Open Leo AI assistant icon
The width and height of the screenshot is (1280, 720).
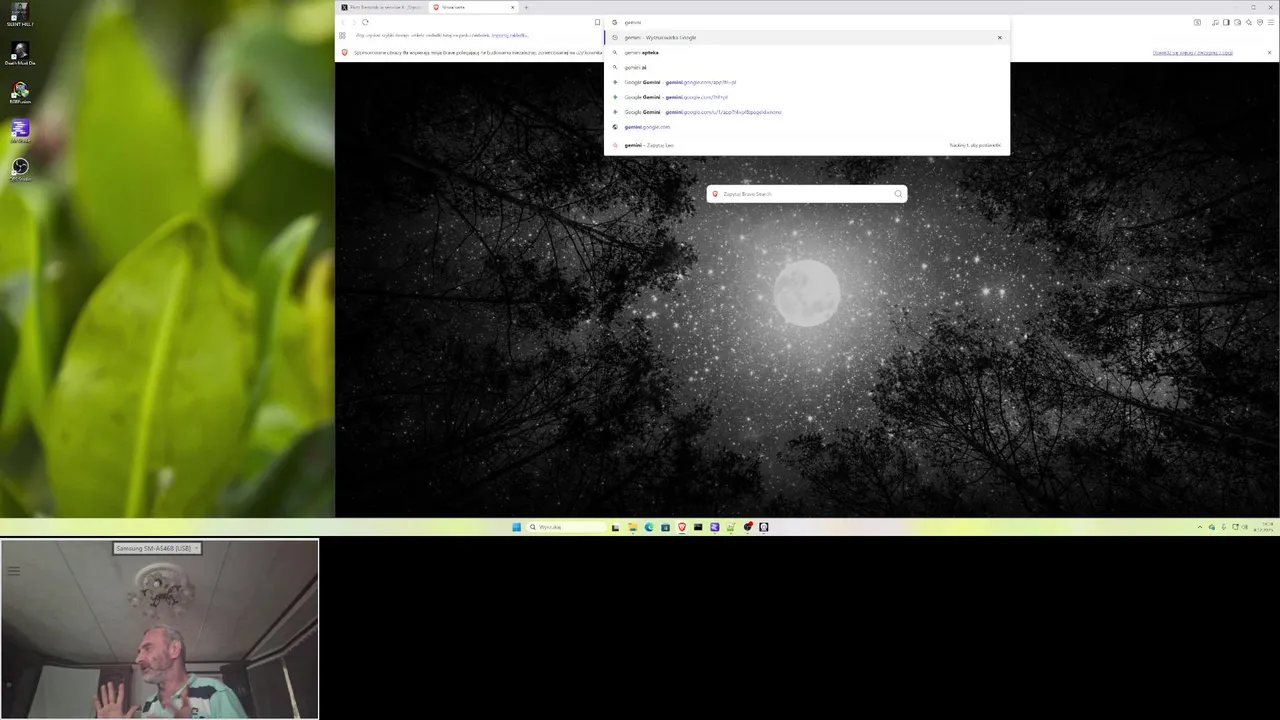click(1248, 22)
